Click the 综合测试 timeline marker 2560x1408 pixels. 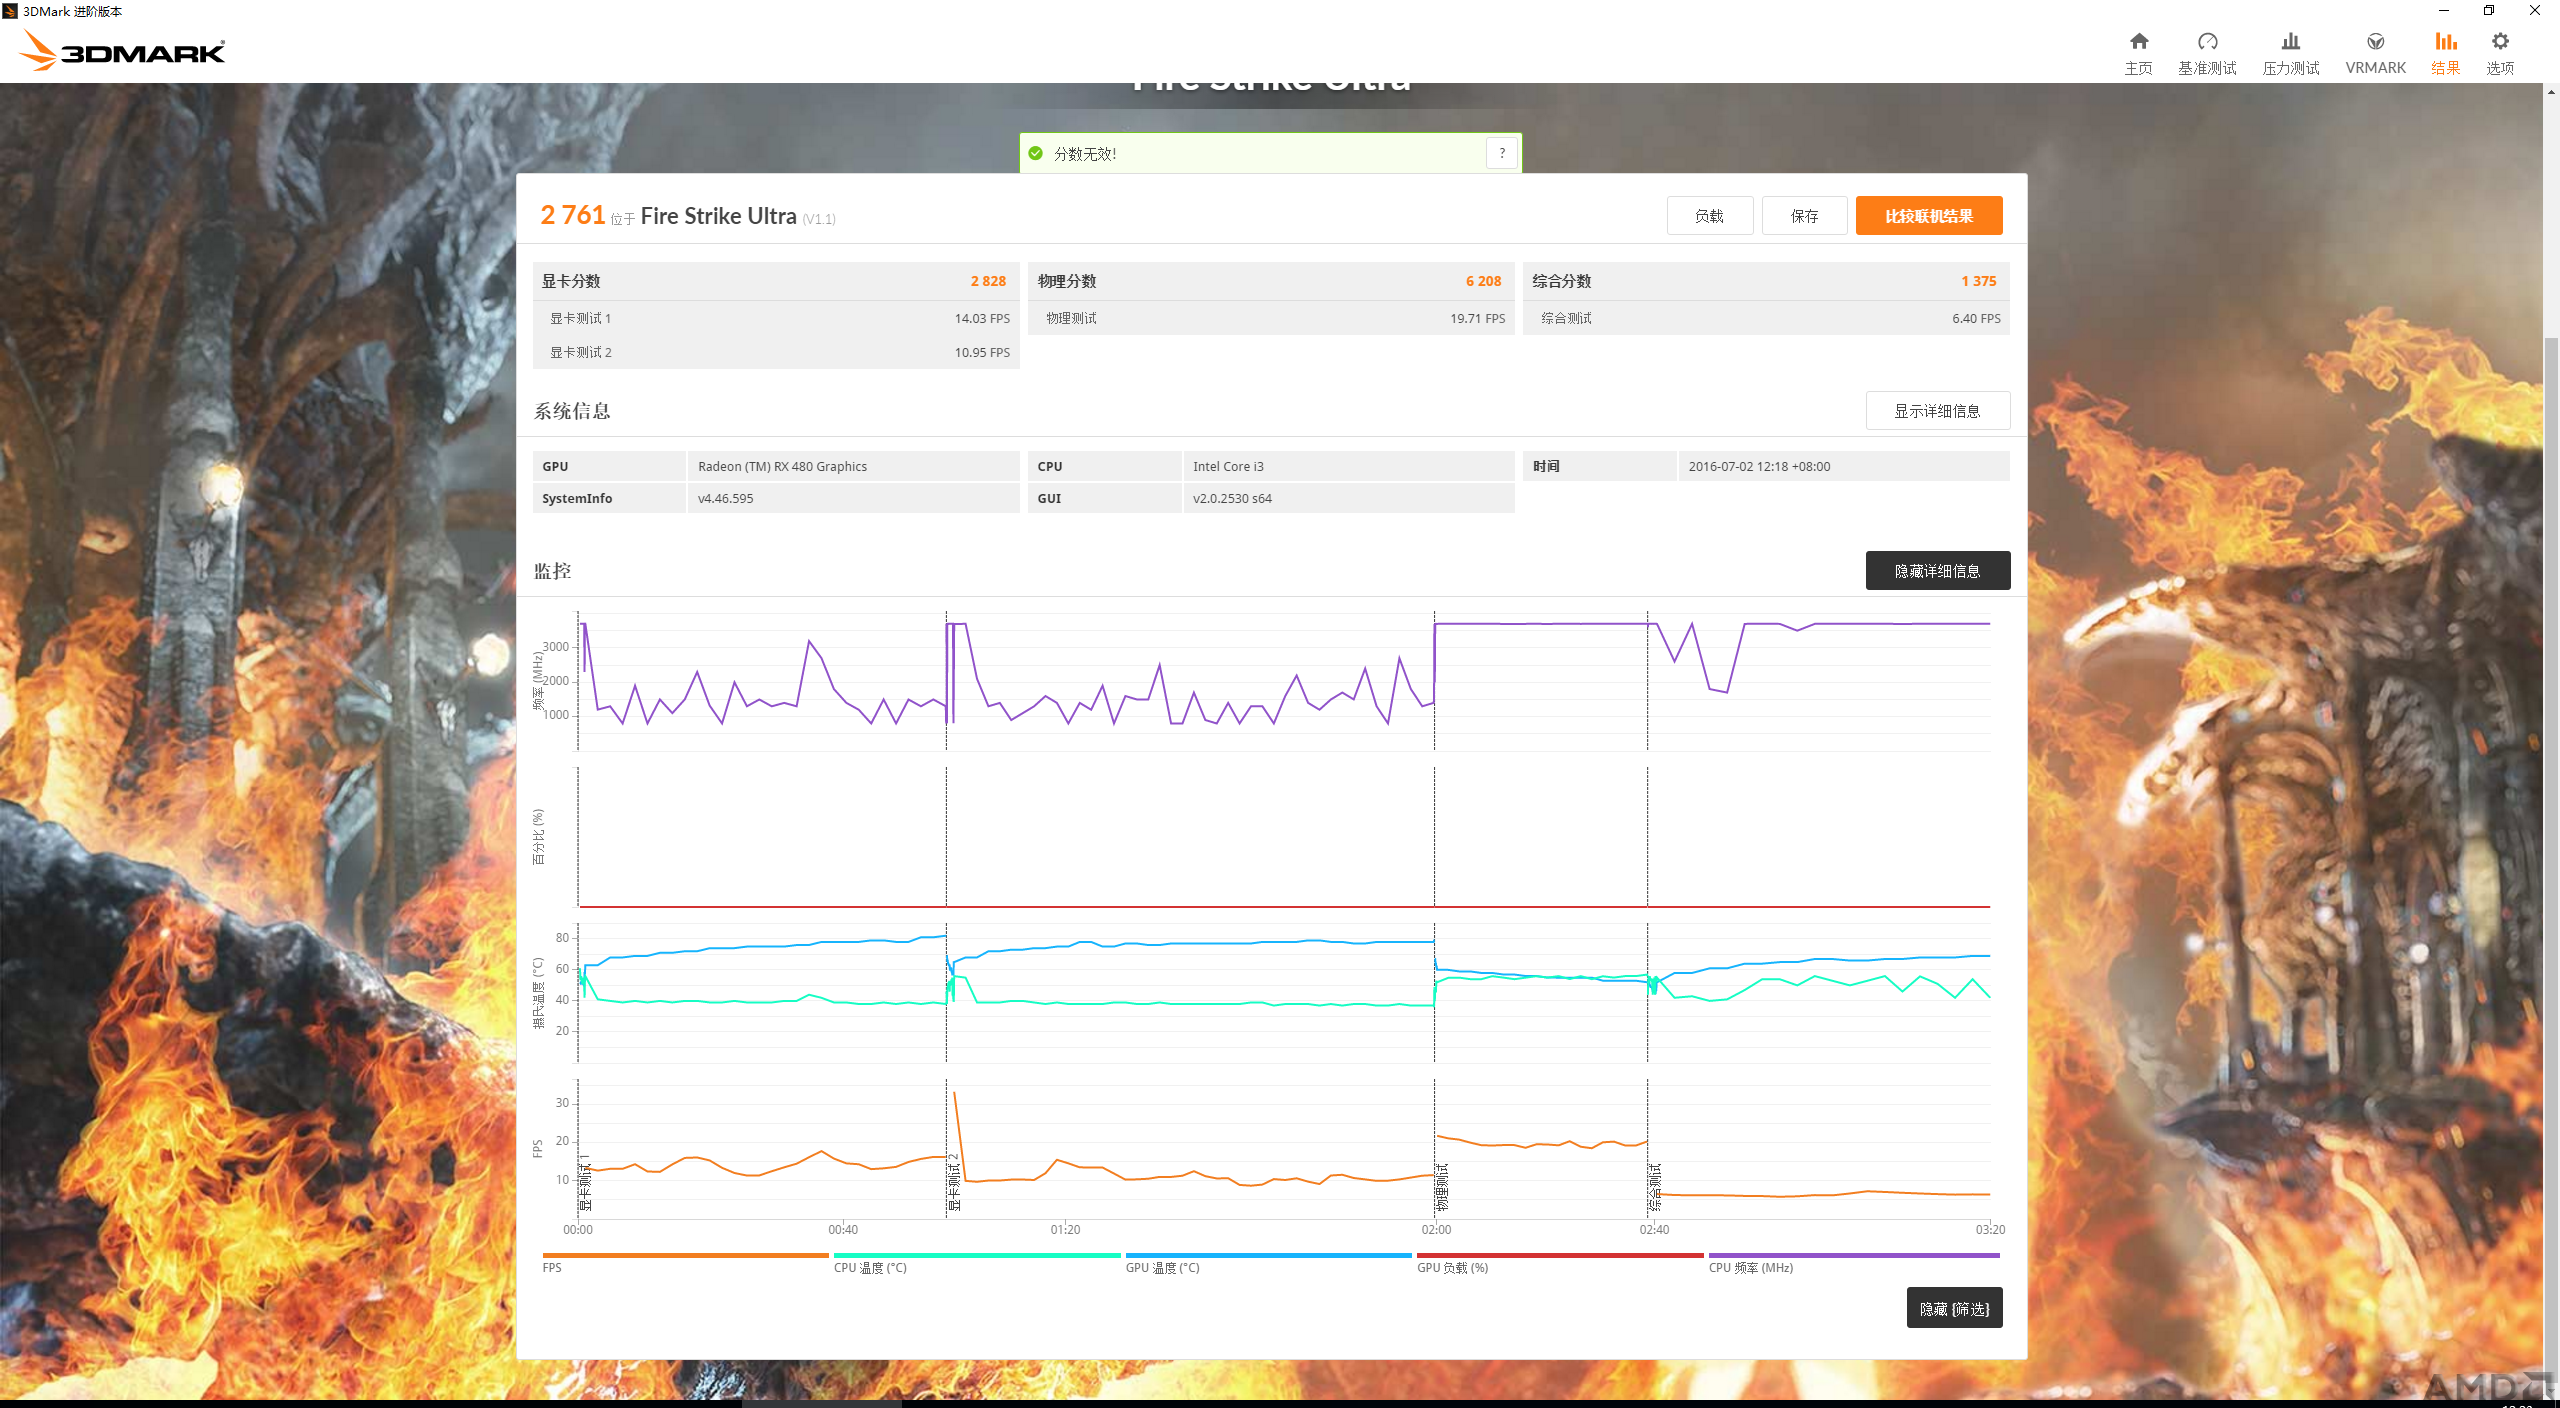[x=1655, y=1187]
